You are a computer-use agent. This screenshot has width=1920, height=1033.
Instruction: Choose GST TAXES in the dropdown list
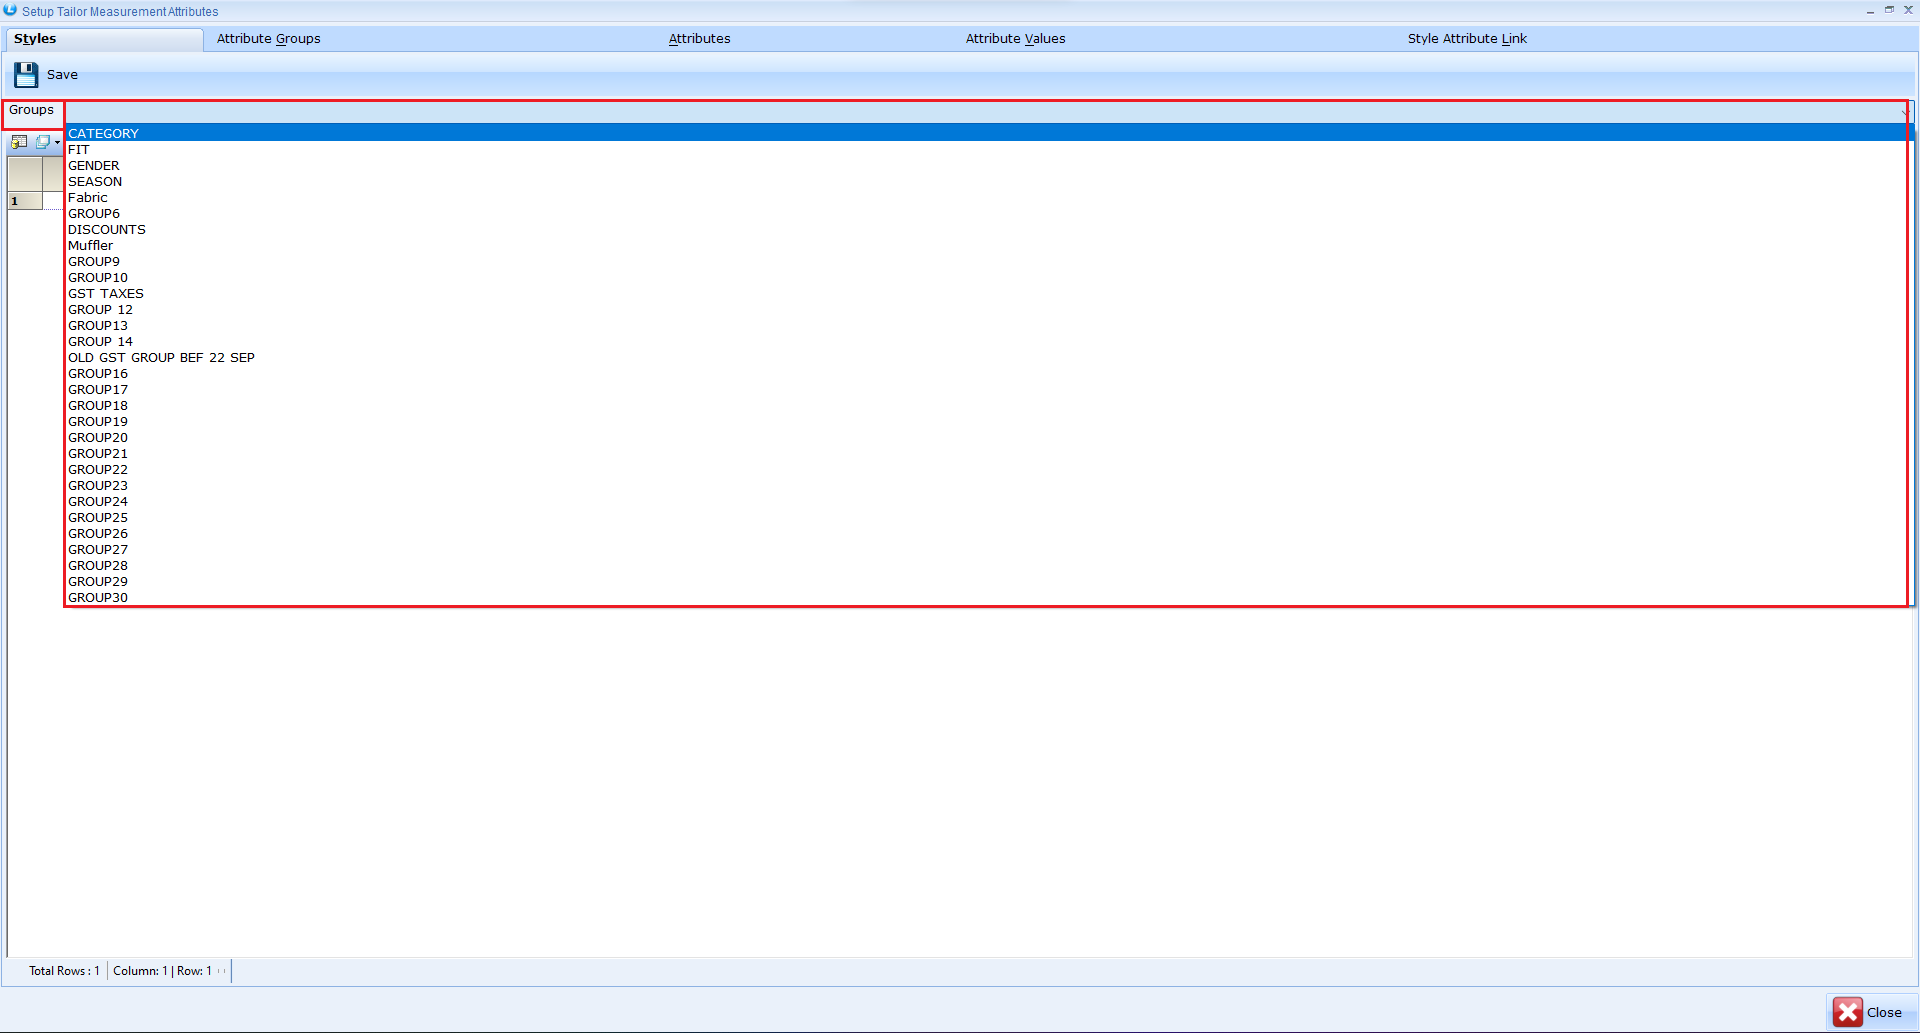coord(106,294)
